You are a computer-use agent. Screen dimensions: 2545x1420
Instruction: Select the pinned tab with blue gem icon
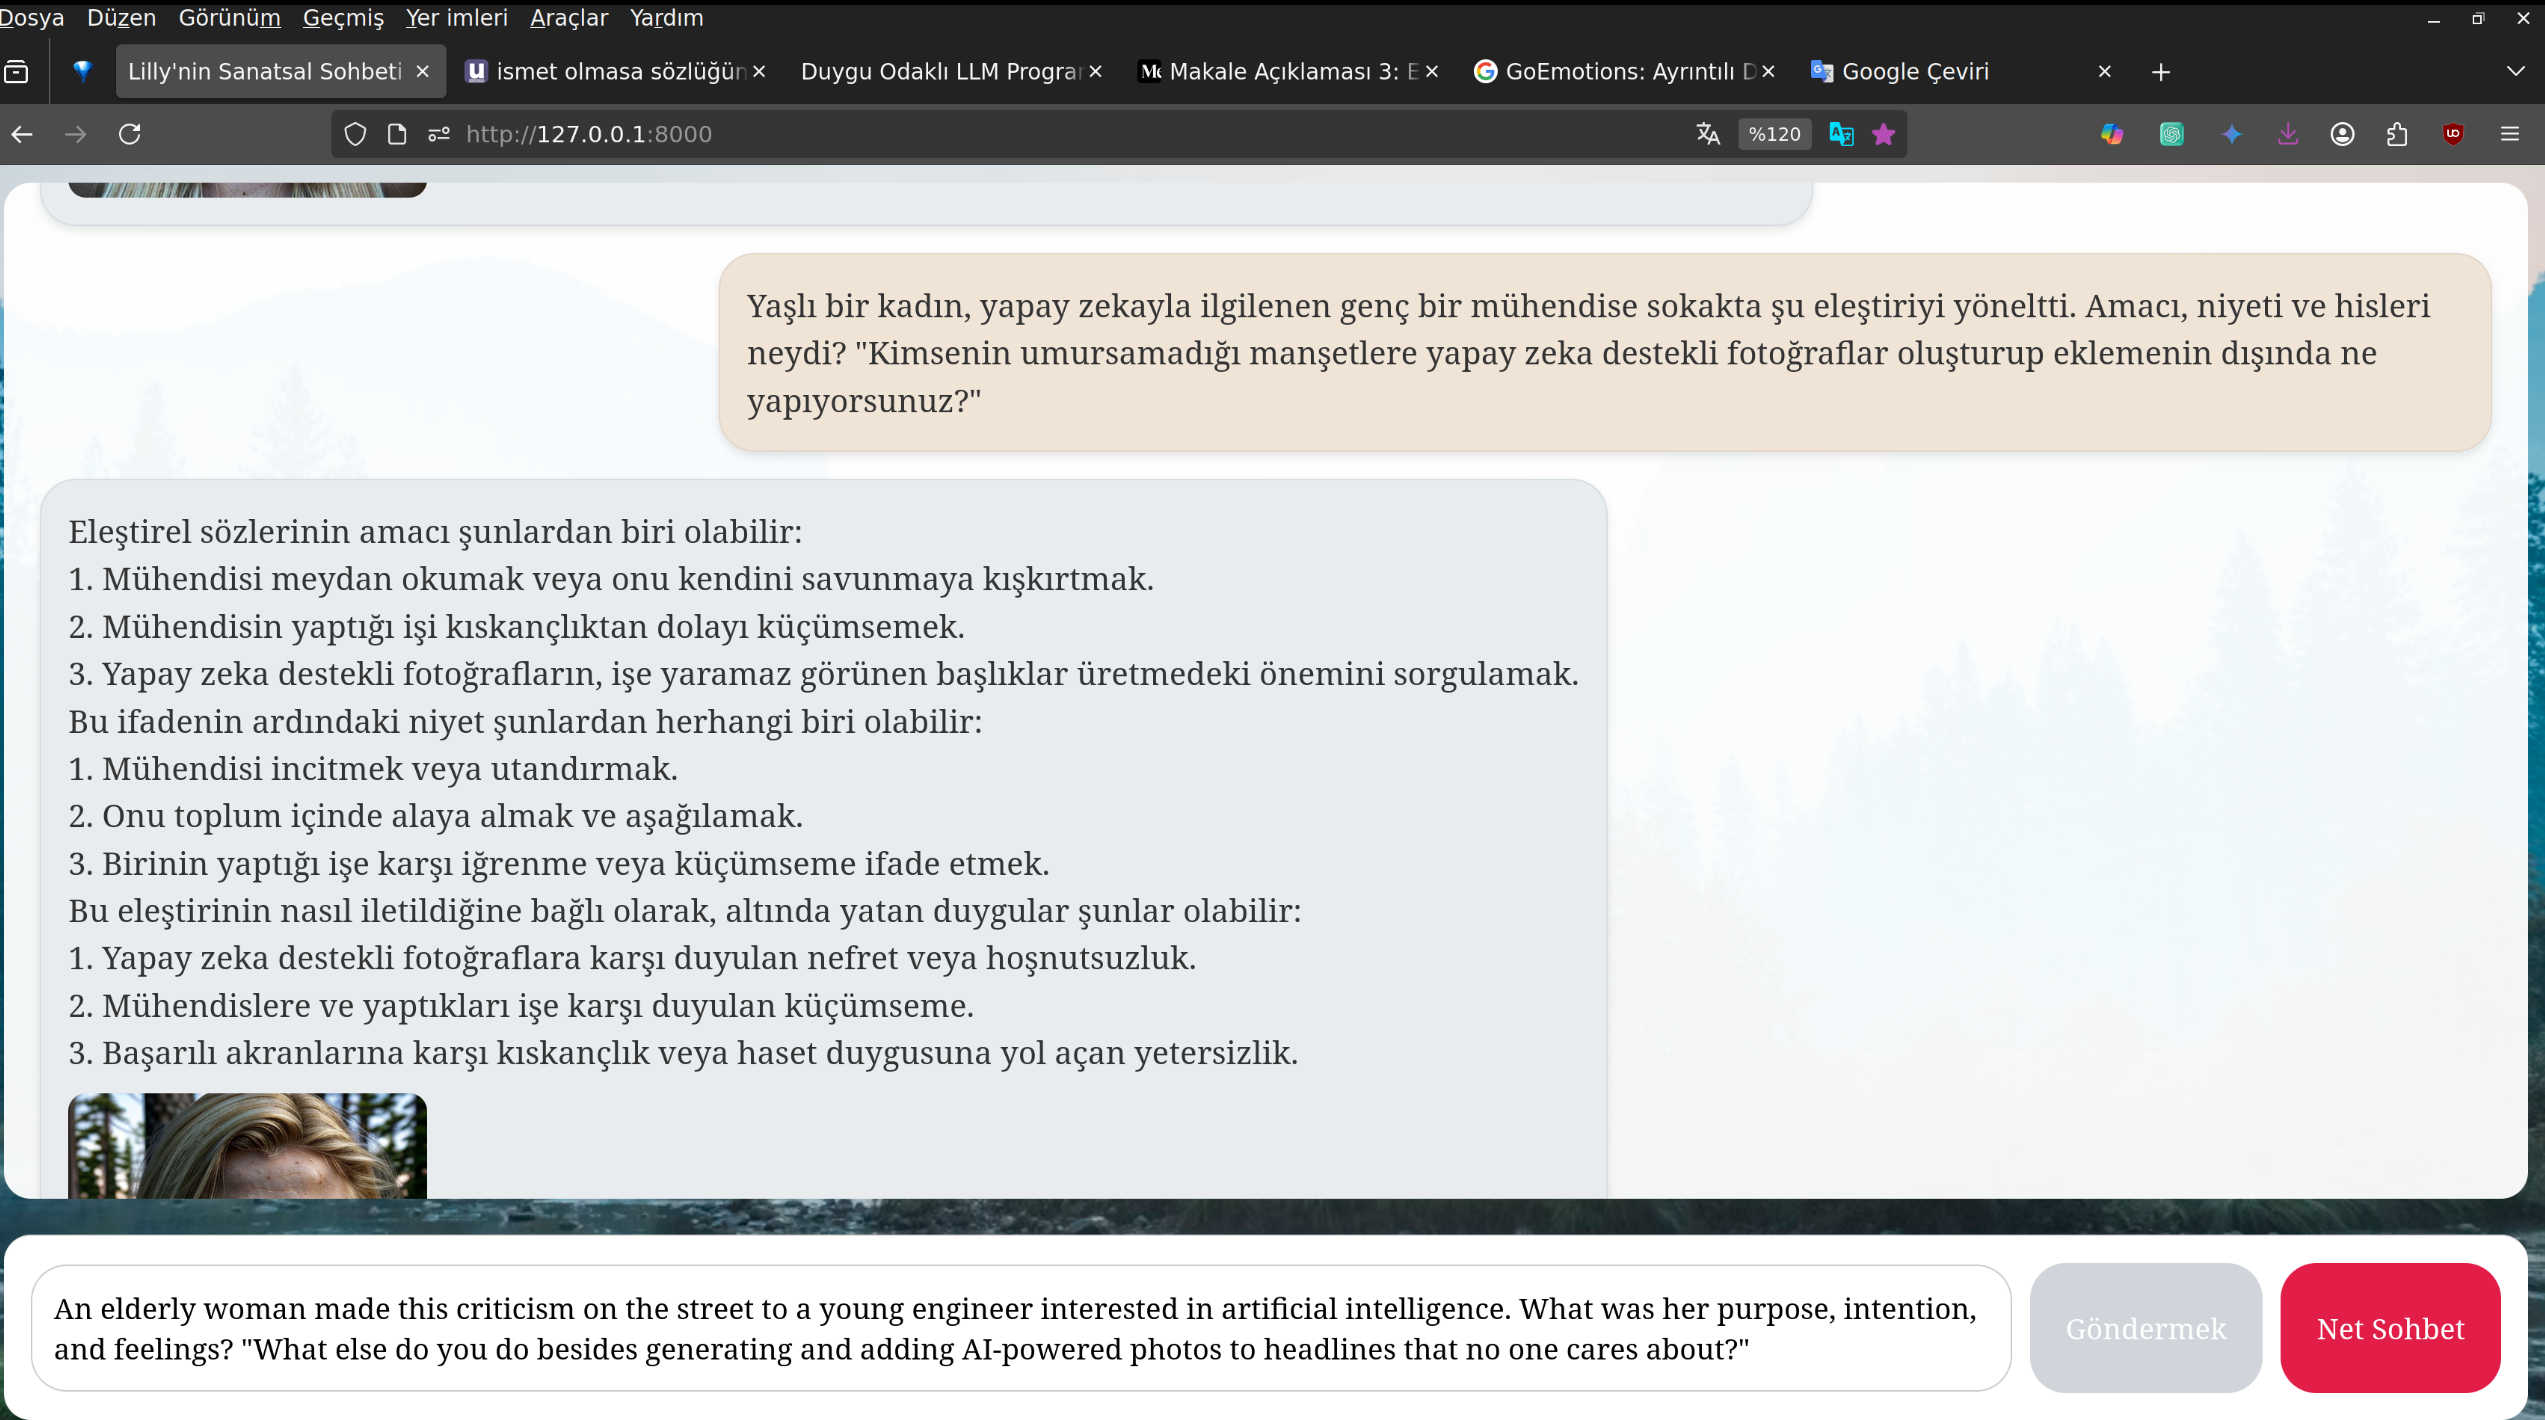click(x=83, y=72)
